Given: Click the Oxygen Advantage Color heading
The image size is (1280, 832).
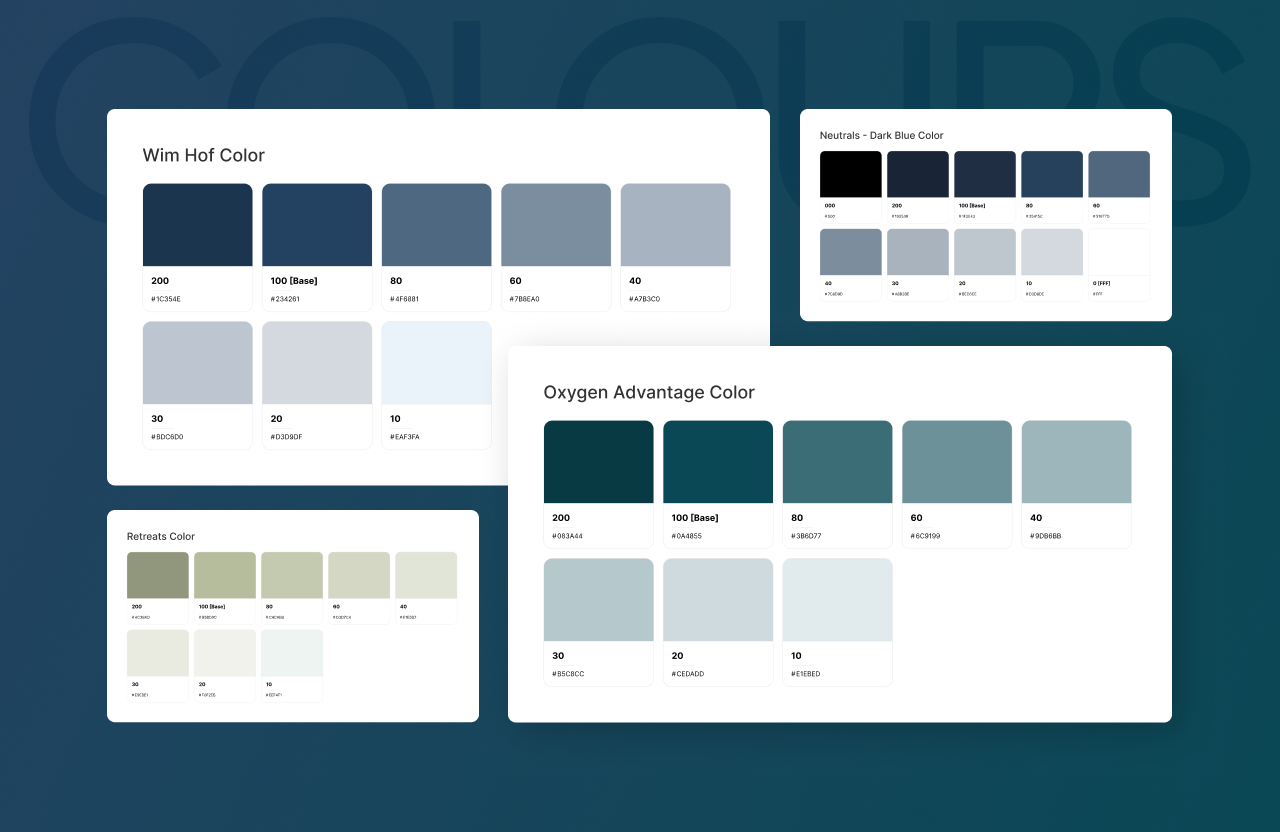Looking at the screenshot, I should (x=649, y=392).
